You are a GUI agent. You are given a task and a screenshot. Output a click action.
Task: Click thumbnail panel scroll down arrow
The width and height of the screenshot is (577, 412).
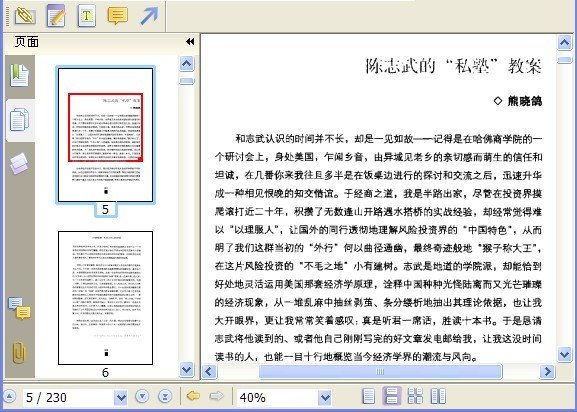click(x=187, y=369)
